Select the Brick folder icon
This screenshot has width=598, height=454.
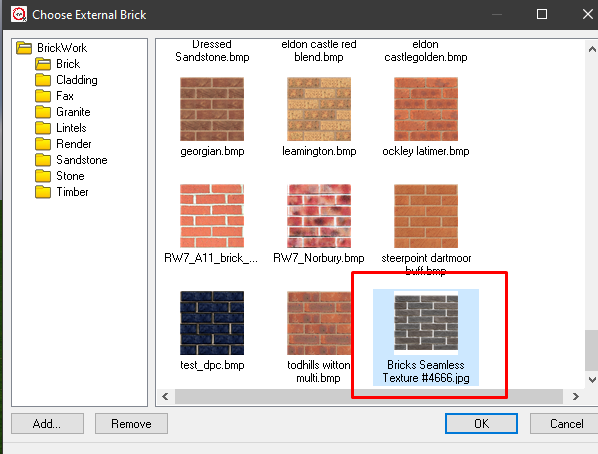click(43, 64)
